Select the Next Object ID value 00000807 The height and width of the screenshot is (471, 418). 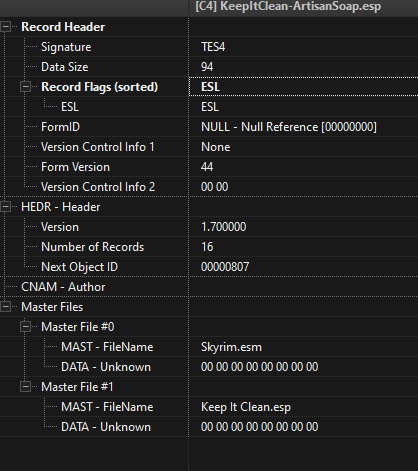click(x=225, y=267)
